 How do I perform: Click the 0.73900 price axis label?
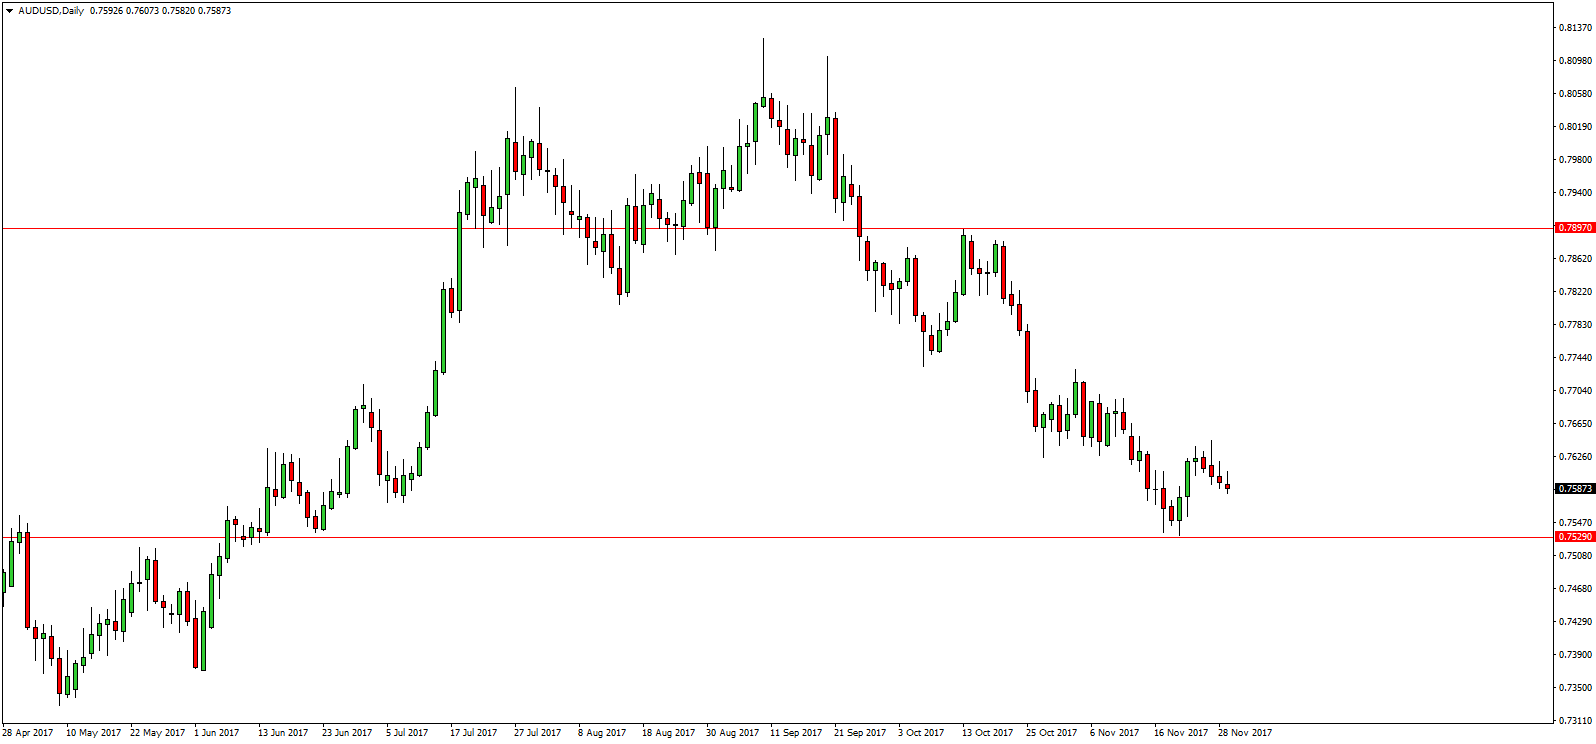tap(1575, 654)
